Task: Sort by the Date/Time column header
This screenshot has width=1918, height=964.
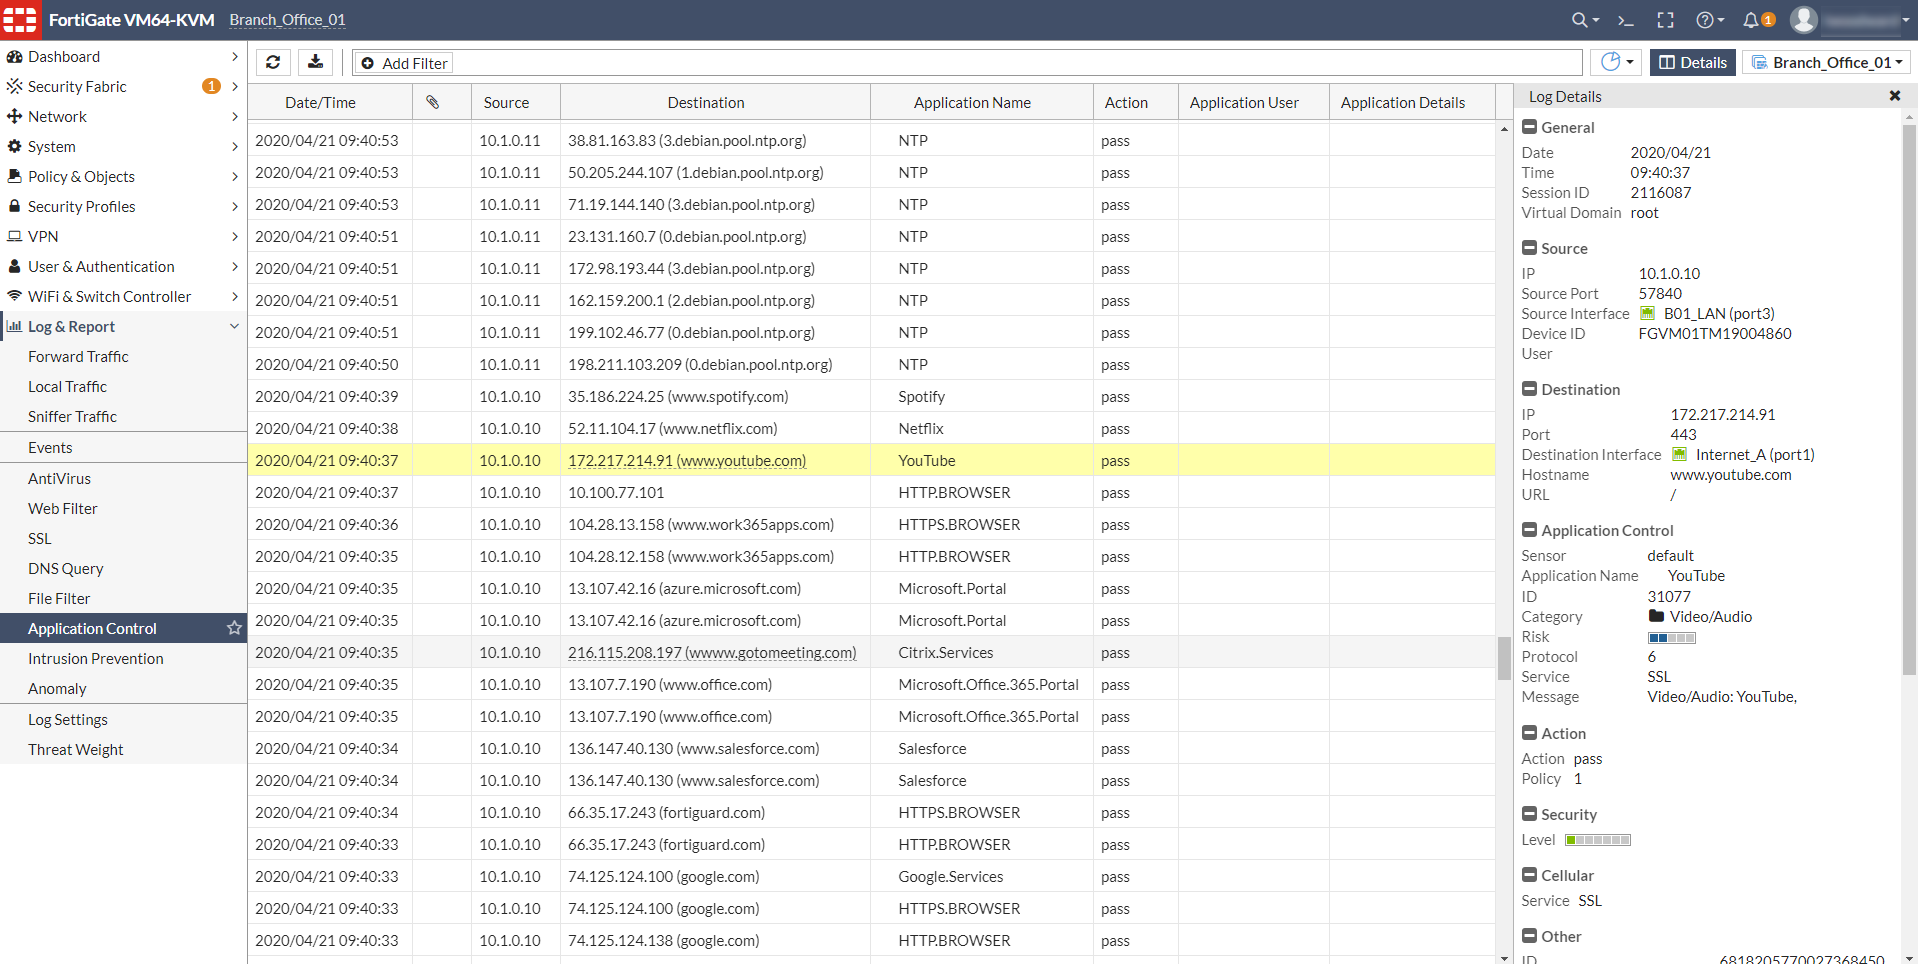Action: coord(320,102)
